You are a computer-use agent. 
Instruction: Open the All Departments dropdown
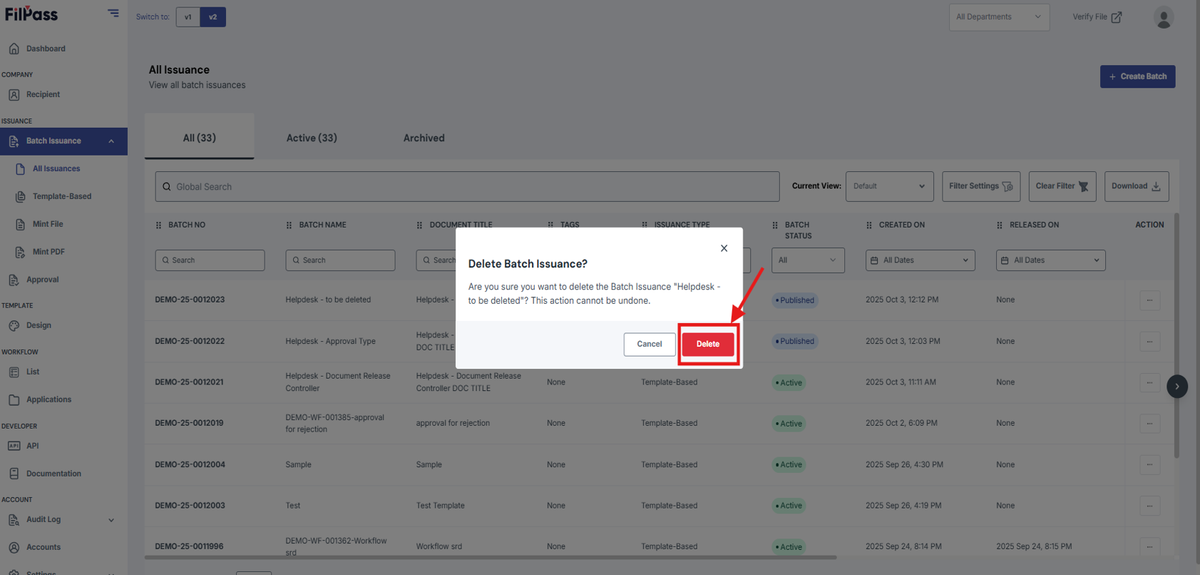click(999, 17)
